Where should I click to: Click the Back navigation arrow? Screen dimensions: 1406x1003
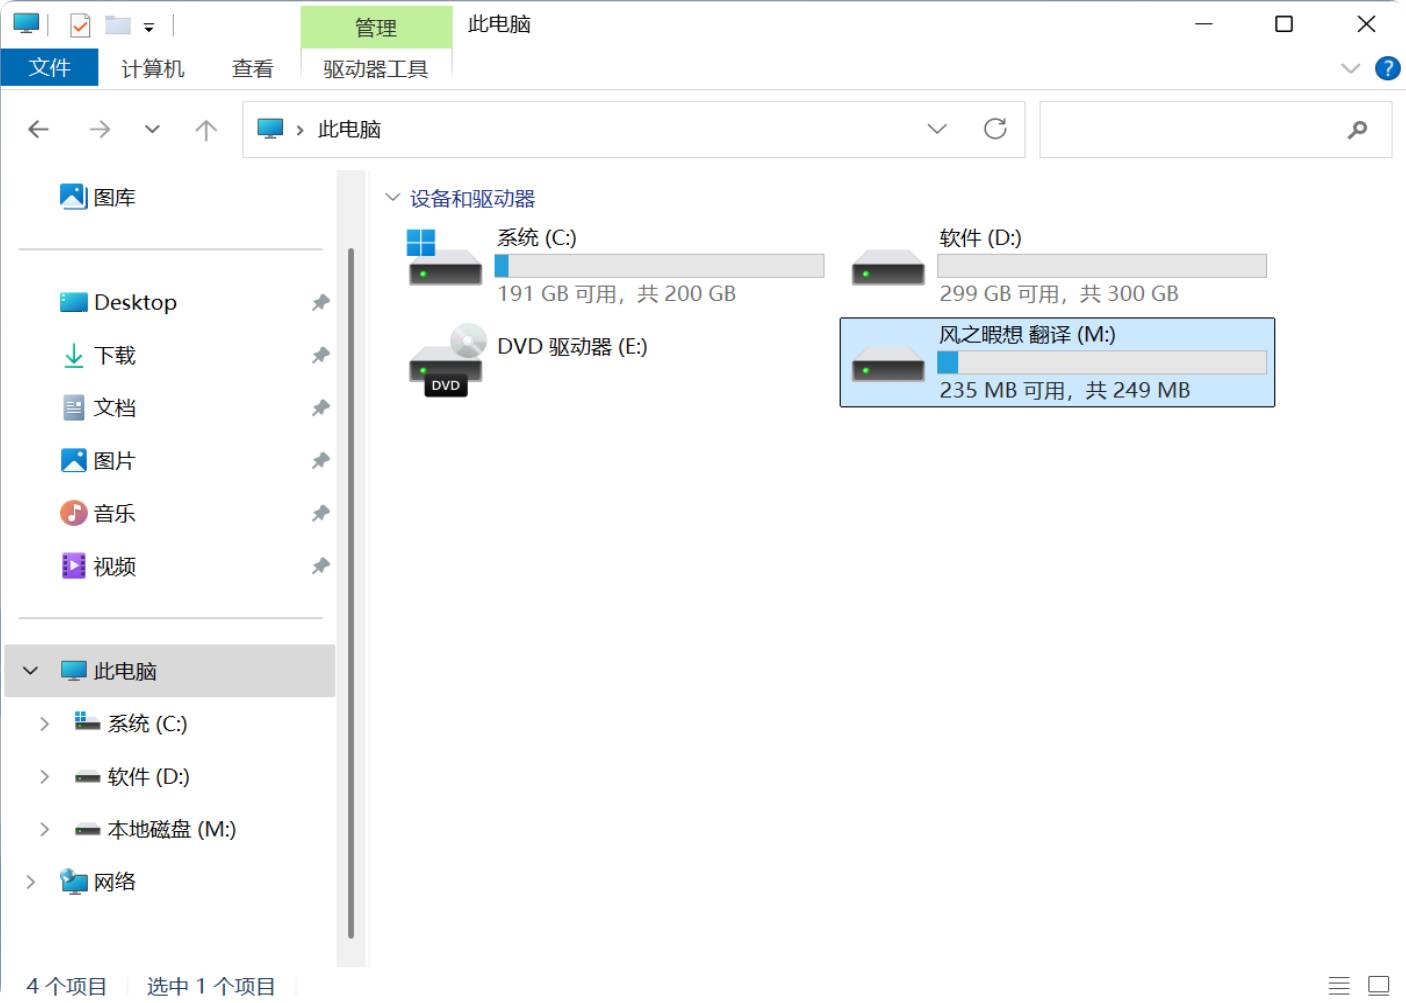pyautogui.click(x=39, y=129)
